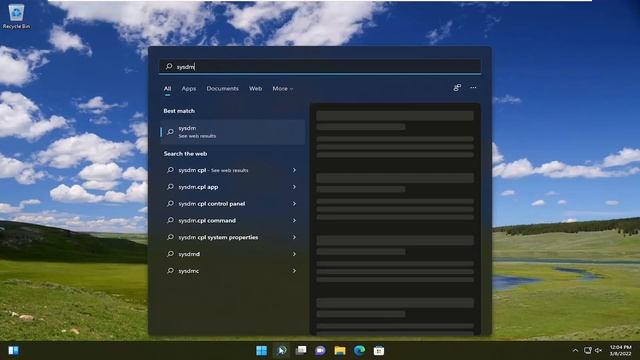Expand arrow for 'sysdm cpl control panel'

pyautogui.click(x=294, y=204)
